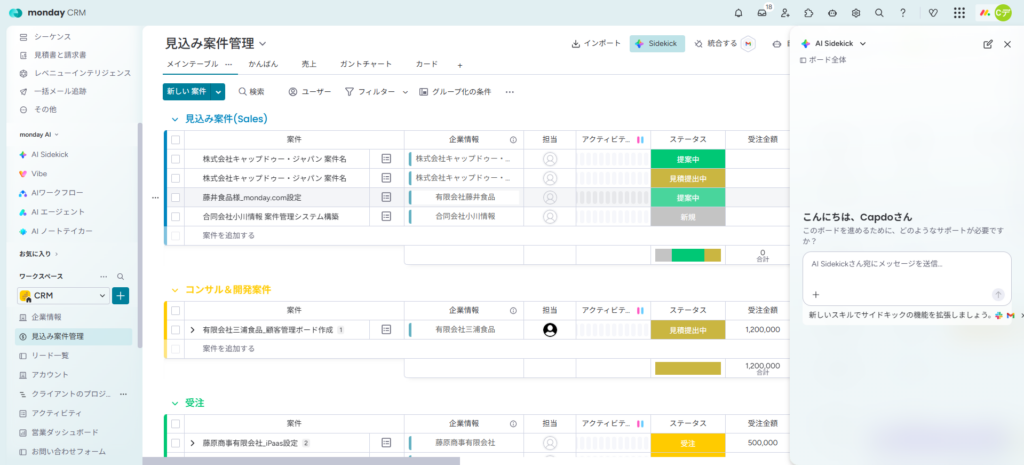
Task: Toggle select-all checkbox in 見込み案件(Sales) header
Action: (175, 140)
